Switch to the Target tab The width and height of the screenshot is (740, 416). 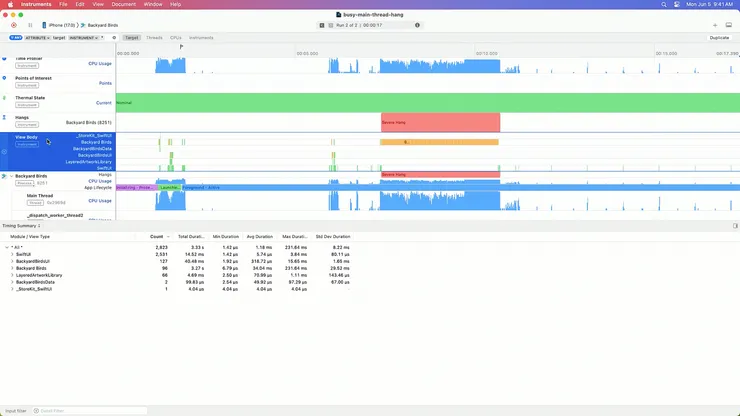click(132, 38)
